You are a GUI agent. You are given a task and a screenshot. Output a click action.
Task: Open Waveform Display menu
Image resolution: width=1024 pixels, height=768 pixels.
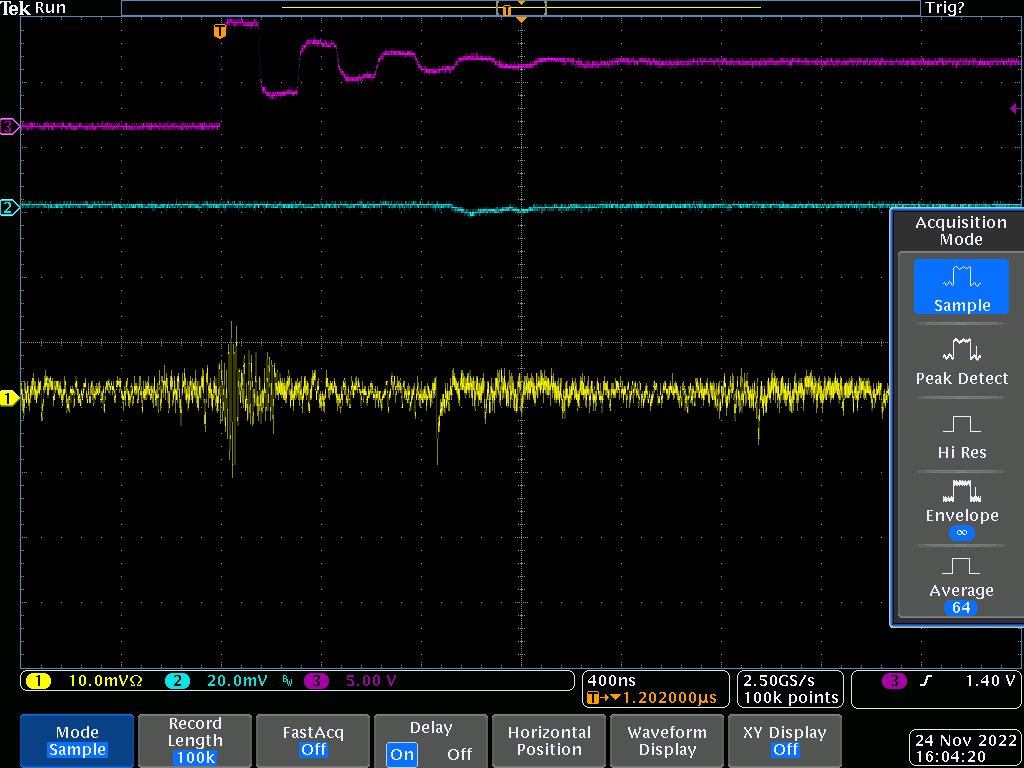point(667,741)
